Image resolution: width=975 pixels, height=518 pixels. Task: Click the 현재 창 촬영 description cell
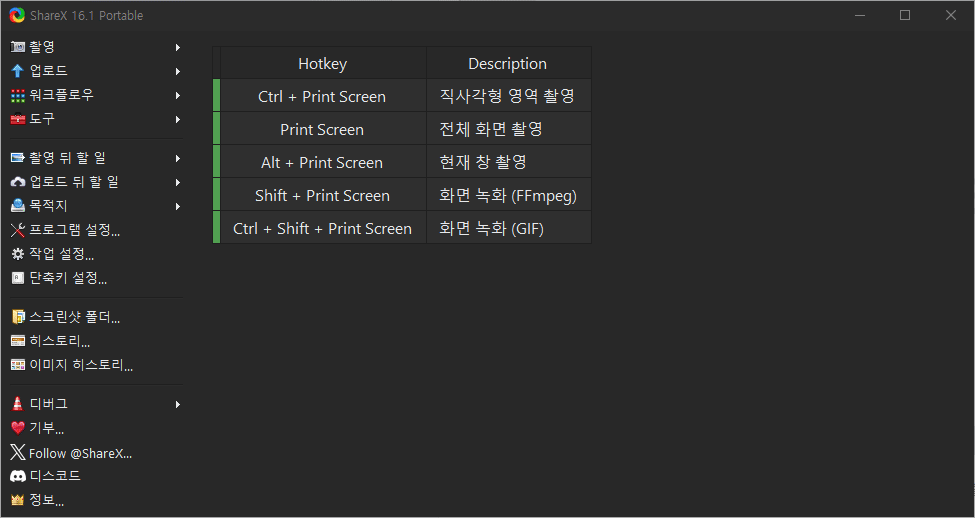point(509,162)
